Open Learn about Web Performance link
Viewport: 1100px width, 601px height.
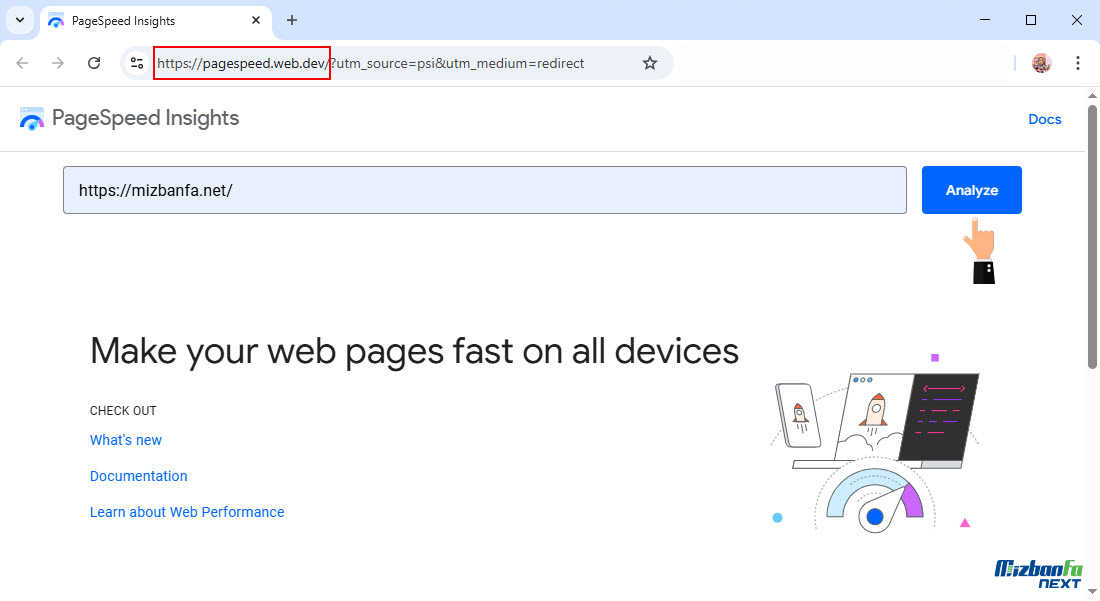pos(187,512)
